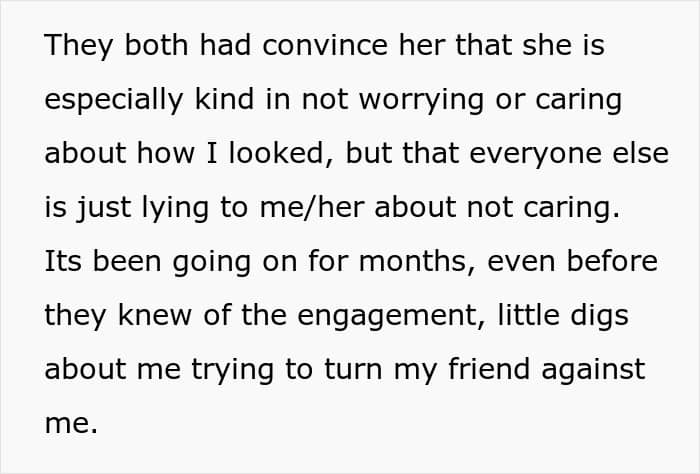700x474 pixels.
Task: Click the word "before" in fifth line
Action: pos(612,261)
